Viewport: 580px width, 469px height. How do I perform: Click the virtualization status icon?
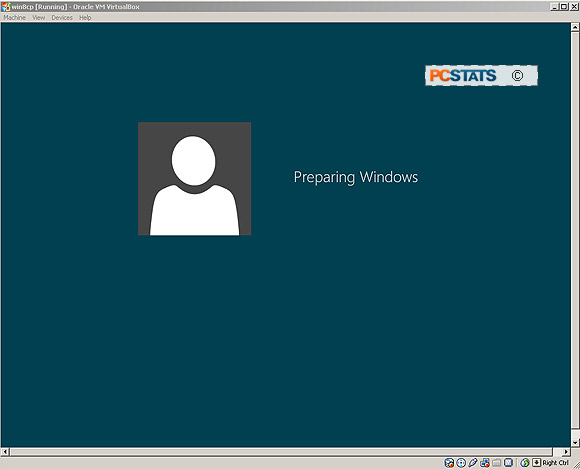click(x=508, y=463)
